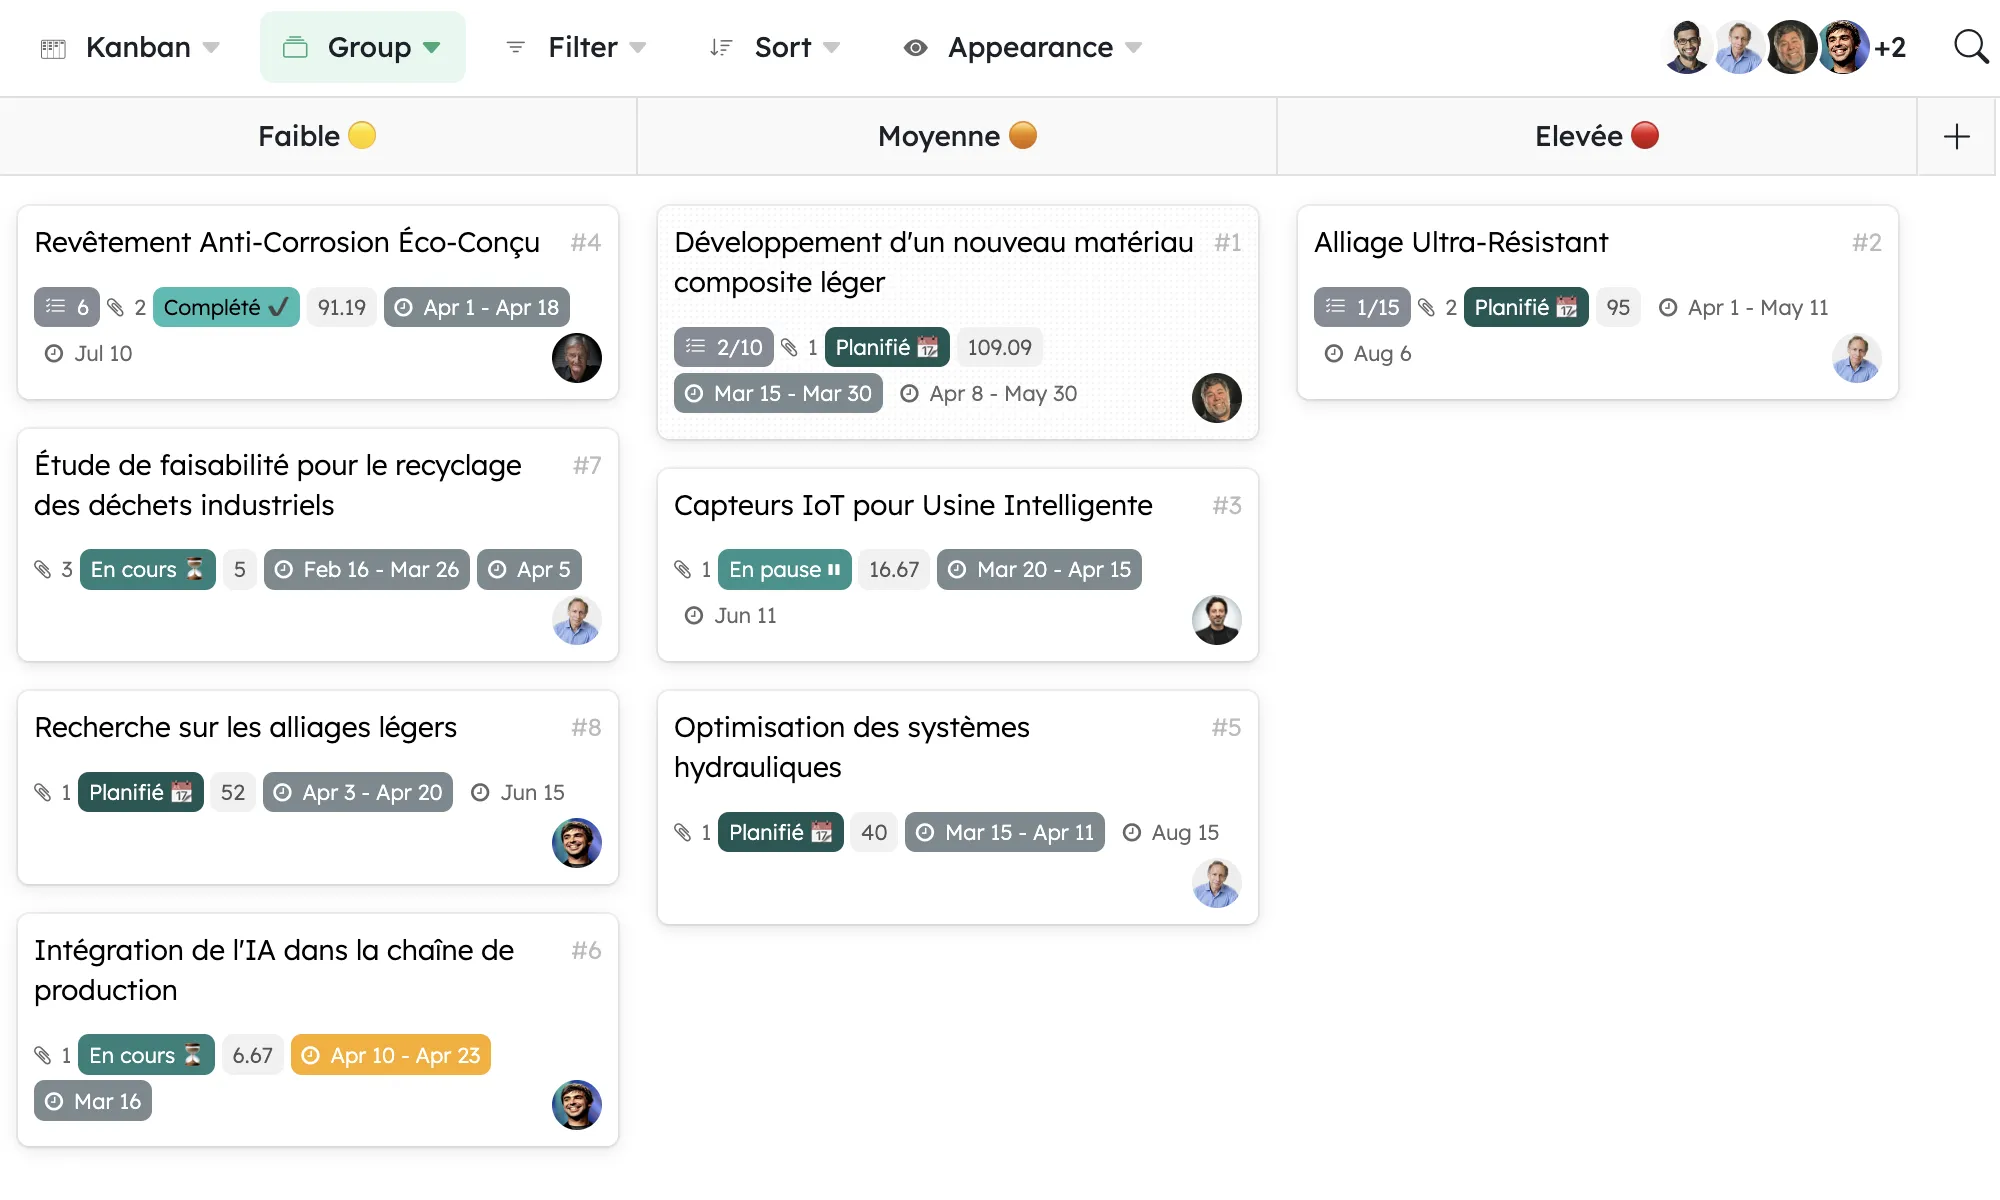Click the +2 more members indicator
This screenshot has width=2000, height=1200.
[x=1889, y=47]
